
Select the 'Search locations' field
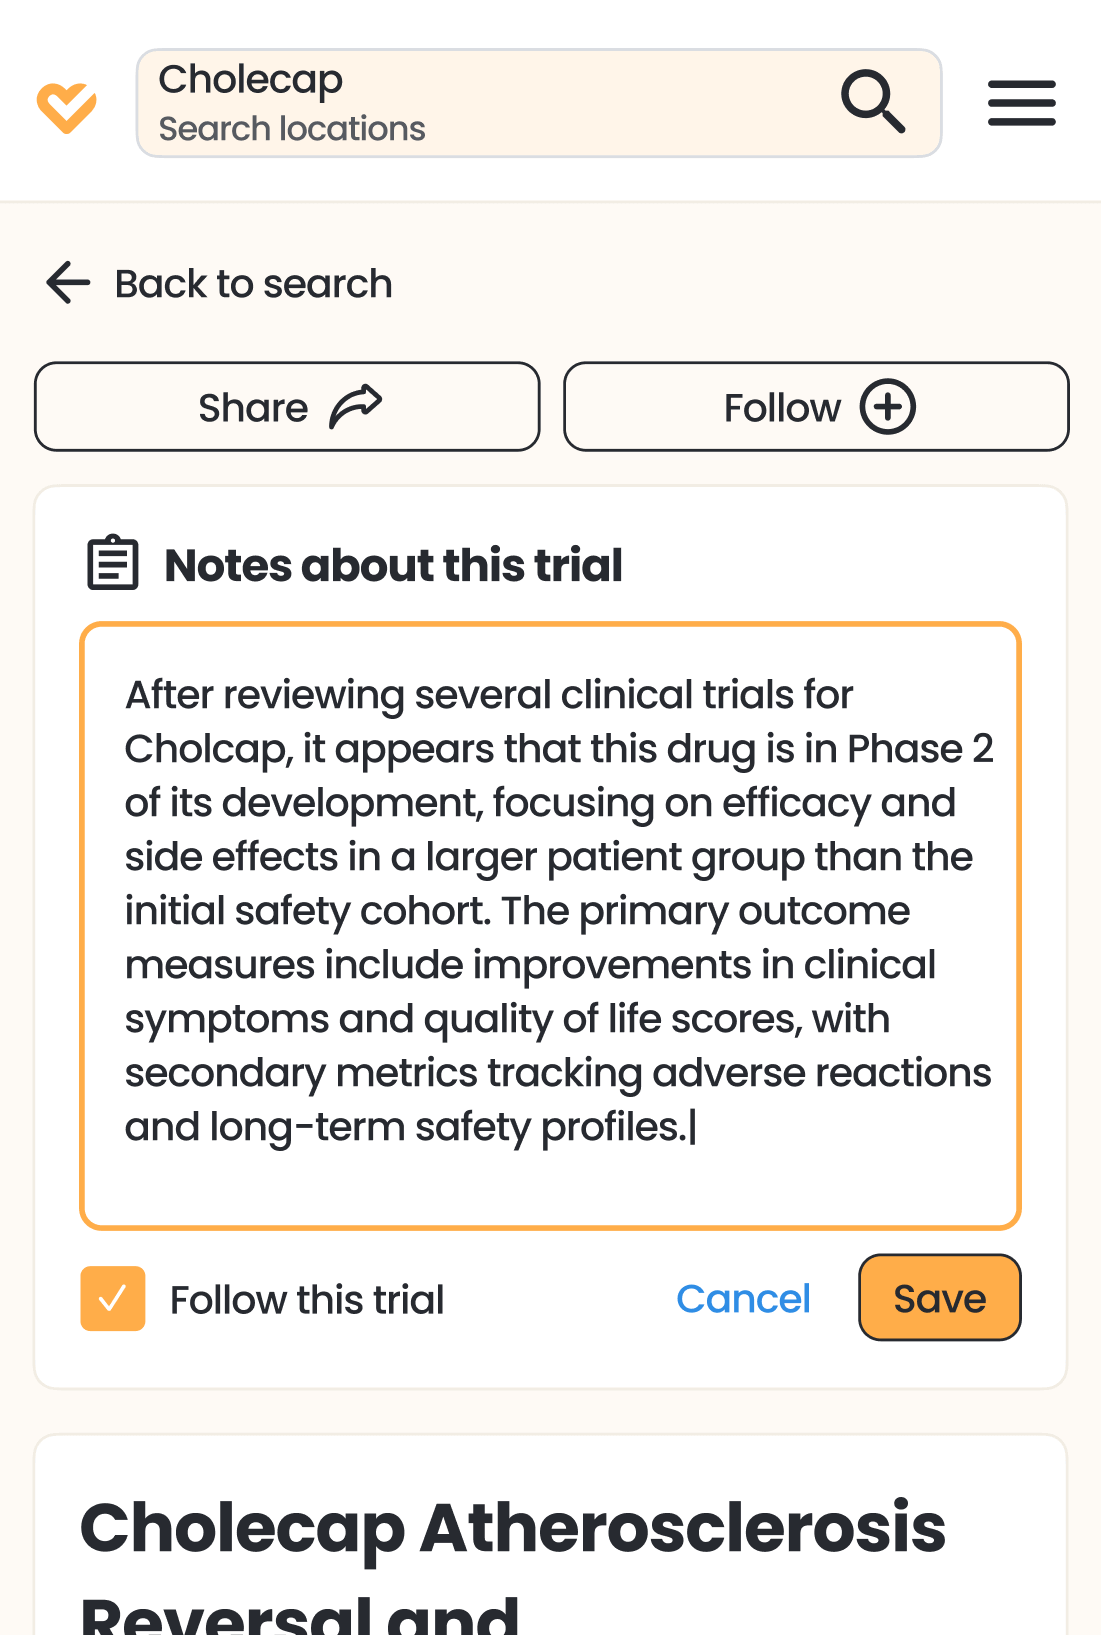(x=292, y=129)
